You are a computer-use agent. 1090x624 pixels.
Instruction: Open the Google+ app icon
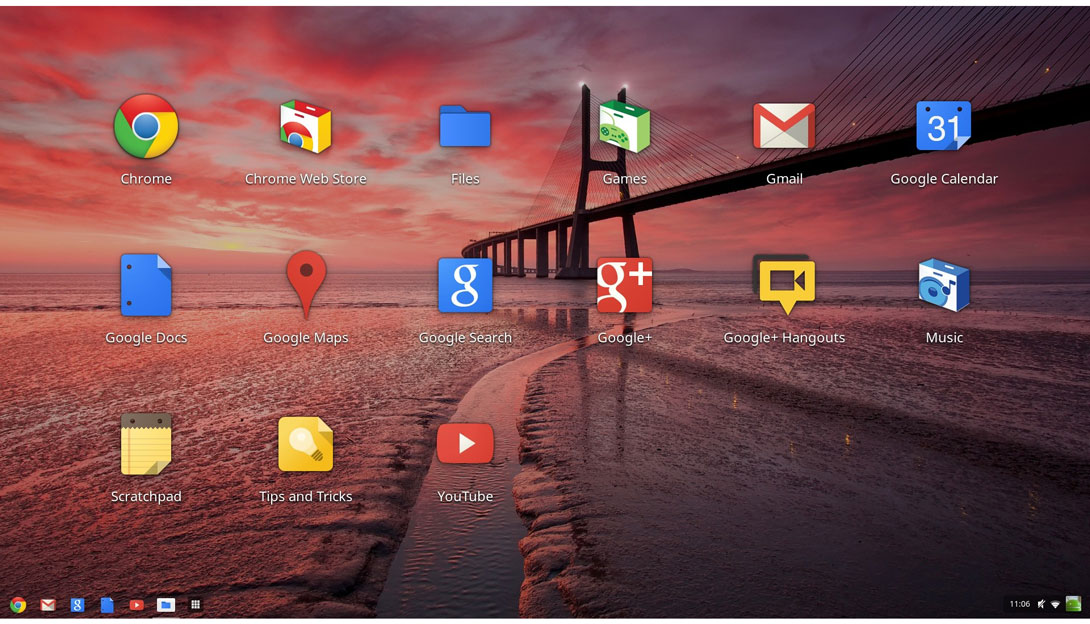(x=624, y=285)
